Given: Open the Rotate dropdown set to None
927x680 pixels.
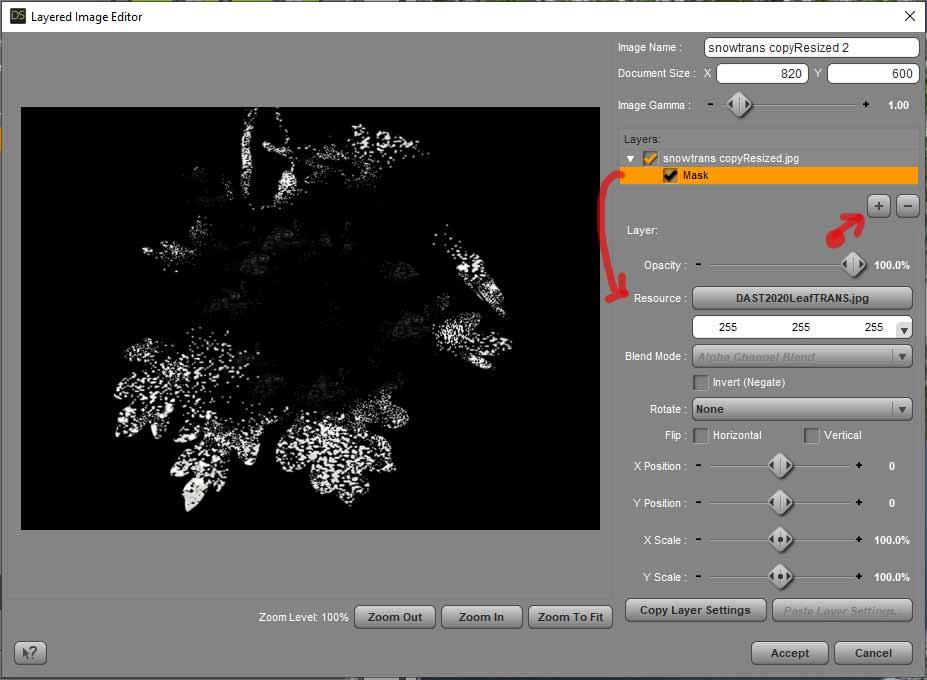Looking at the screenshot, I should click(x=802, y=409).
